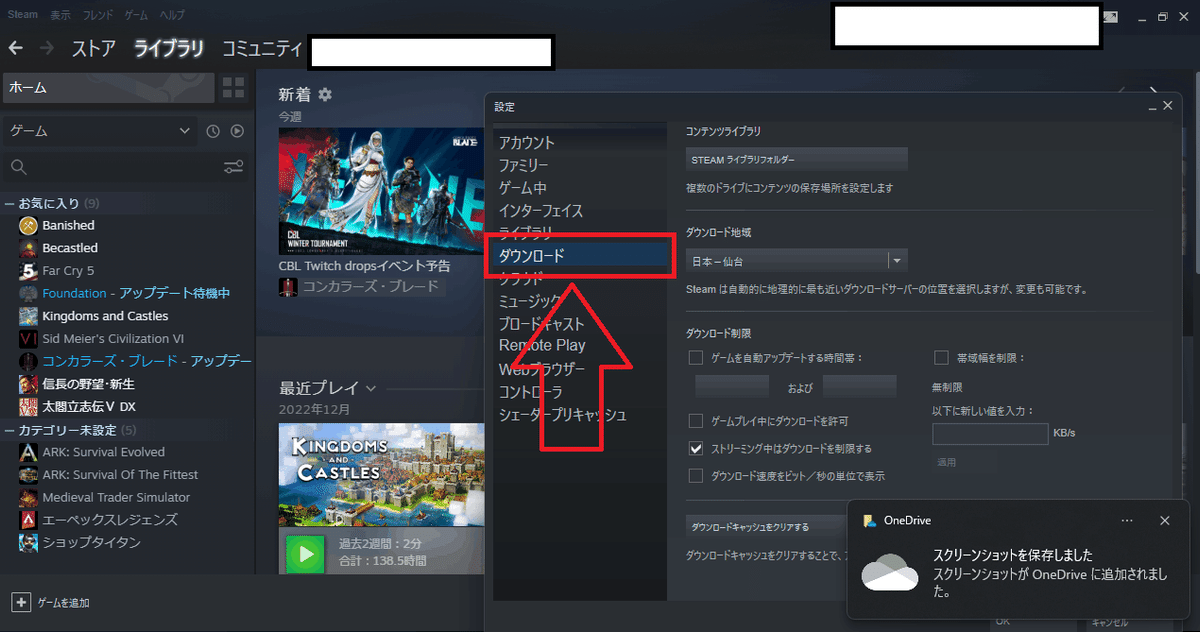The height and width of the screenshot is (632, 1200).
Task: Click the advanced filter icon beside the search box
Action: 233,166
